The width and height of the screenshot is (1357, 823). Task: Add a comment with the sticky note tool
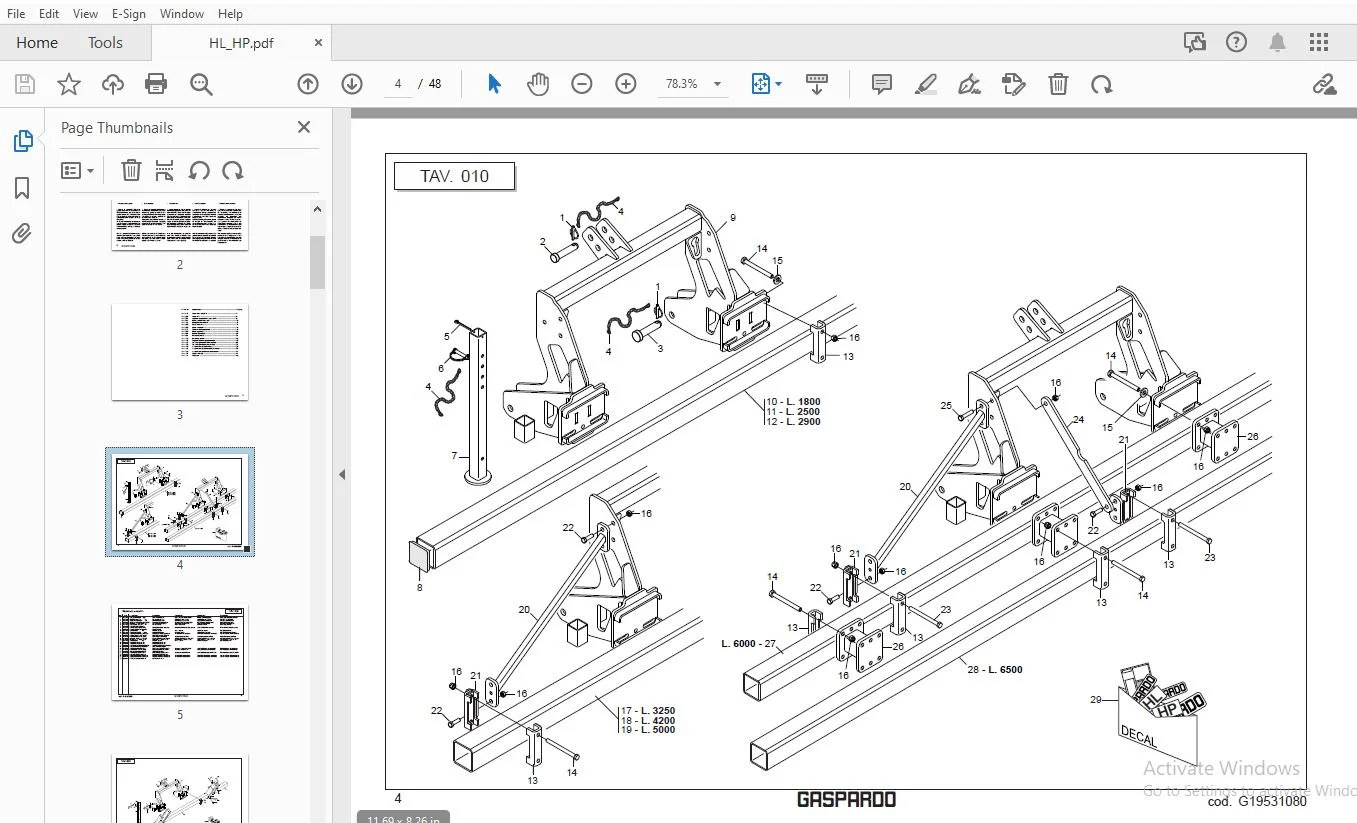click(881, 84)
